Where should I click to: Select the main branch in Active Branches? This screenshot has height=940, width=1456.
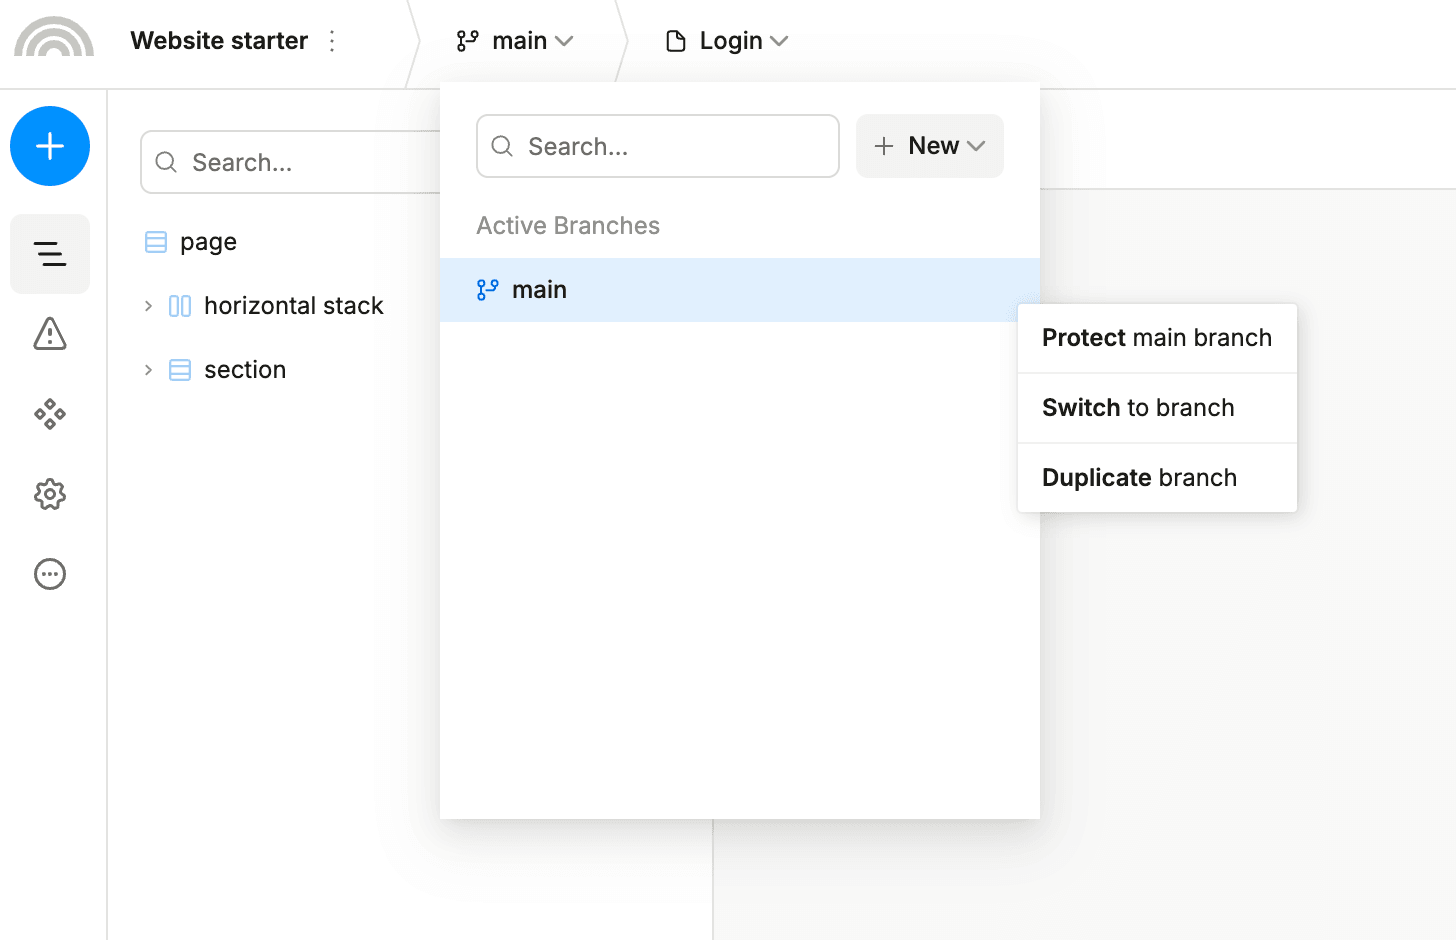point(740,290)
